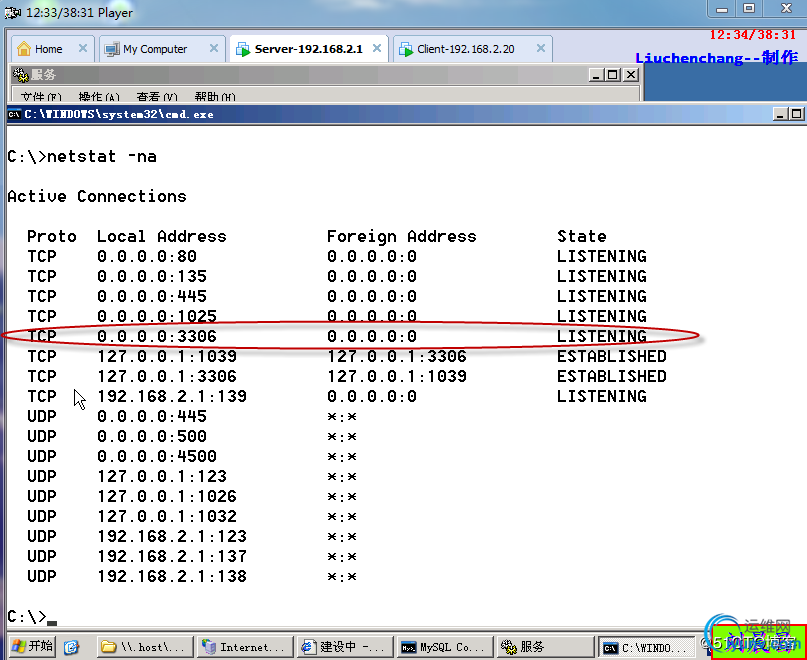This screenshot has height=660, width=807.
Task: Close the Client-192.168.2.20 tab
Action: (540, 48)
